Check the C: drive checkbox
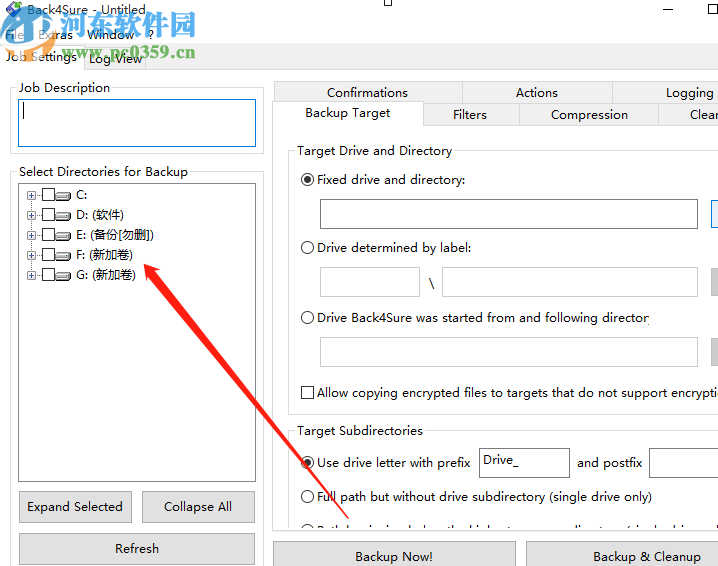The width and height of the screenshot is (718, 566). click(48, 195)
